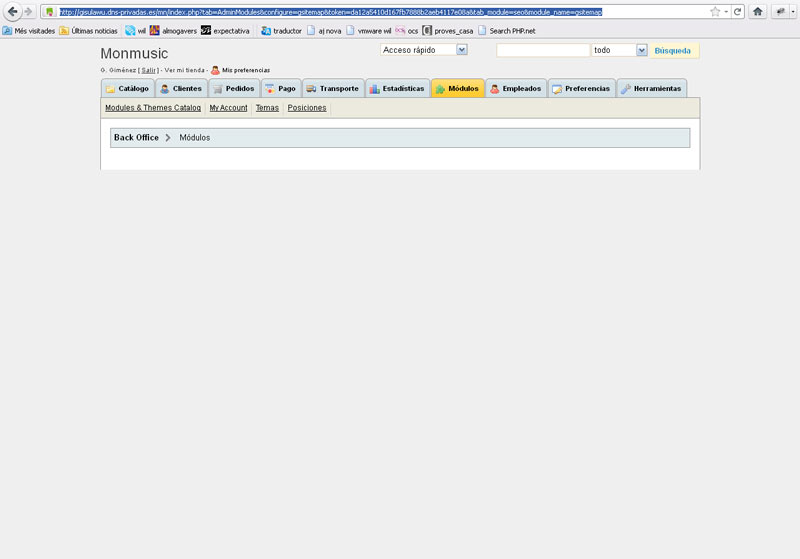Open the Posiciones submenu link
800x559 pixels.
click(307, 108)
